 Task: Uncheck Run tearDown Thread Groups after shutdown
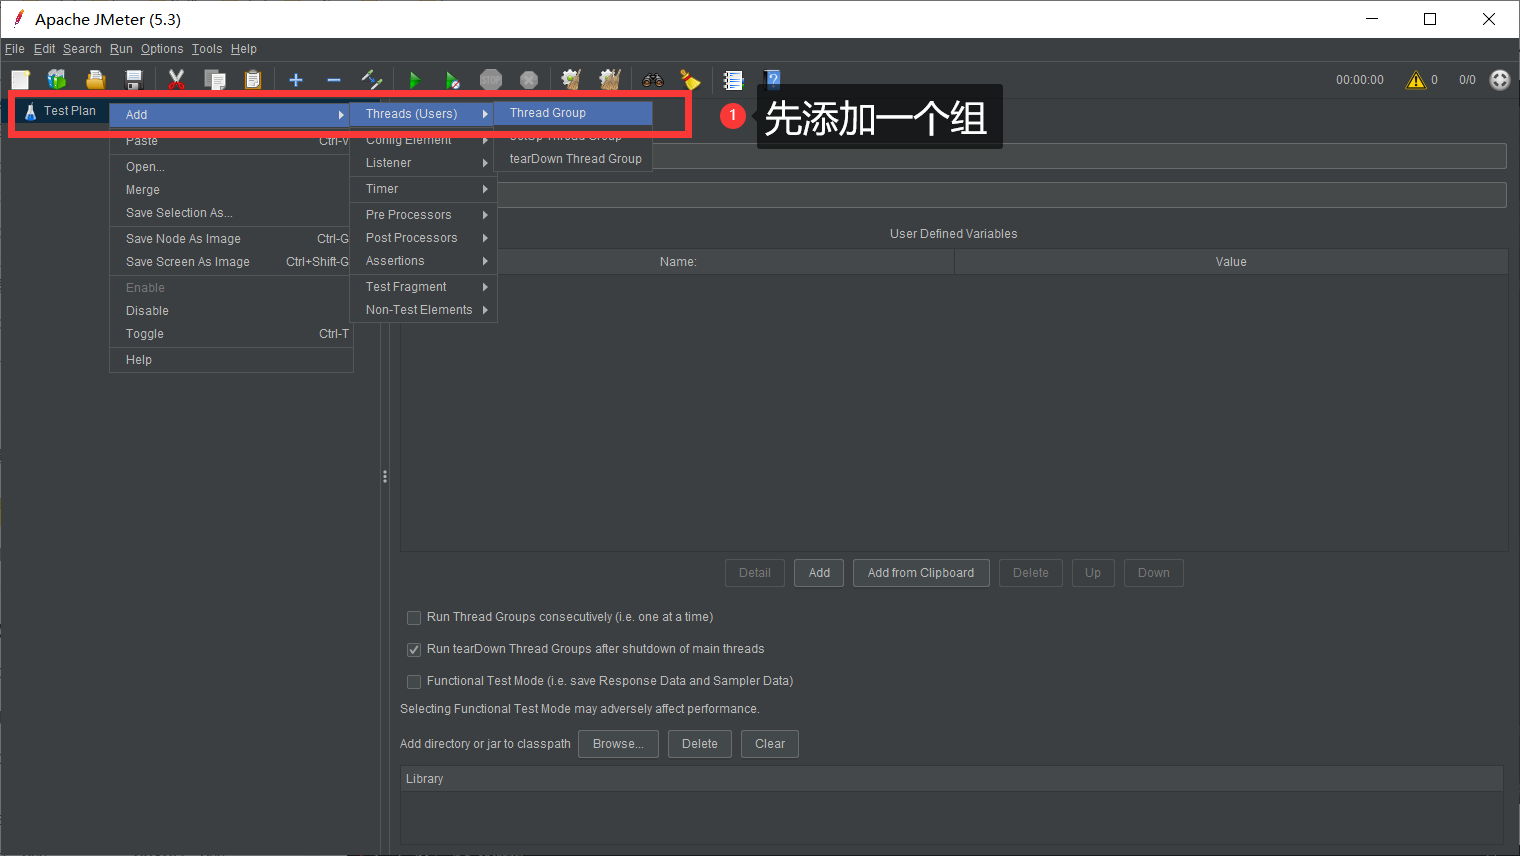coord(414,650)
